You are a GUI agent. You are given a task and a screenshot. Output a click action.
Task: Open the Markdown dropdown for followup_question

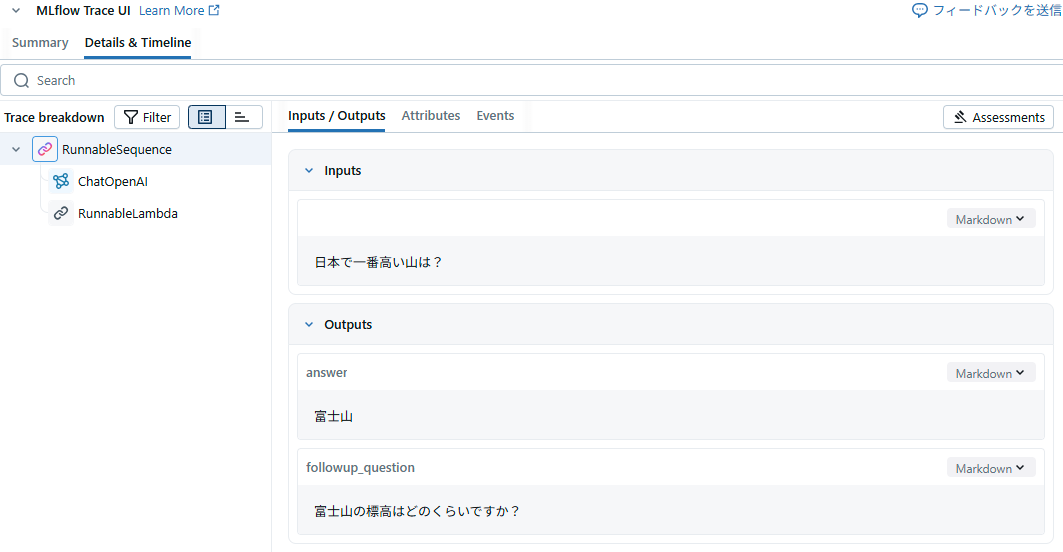990,468
